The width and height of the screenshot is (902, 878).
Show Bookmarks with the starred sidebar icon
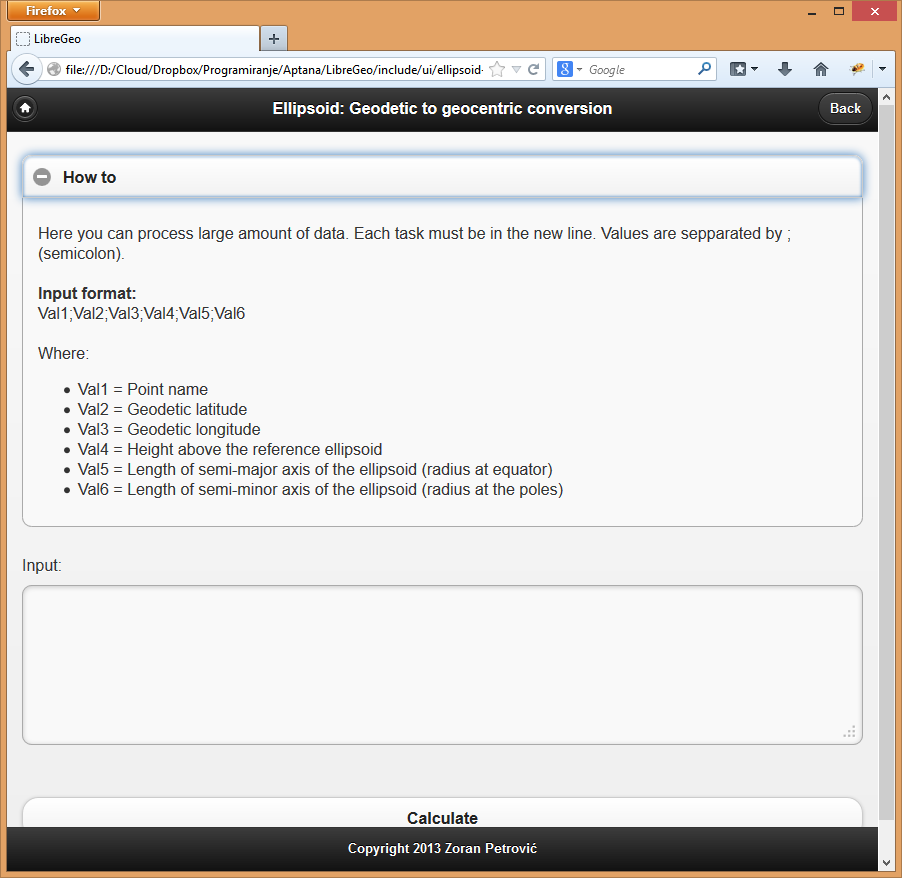[x=739, y=69]
